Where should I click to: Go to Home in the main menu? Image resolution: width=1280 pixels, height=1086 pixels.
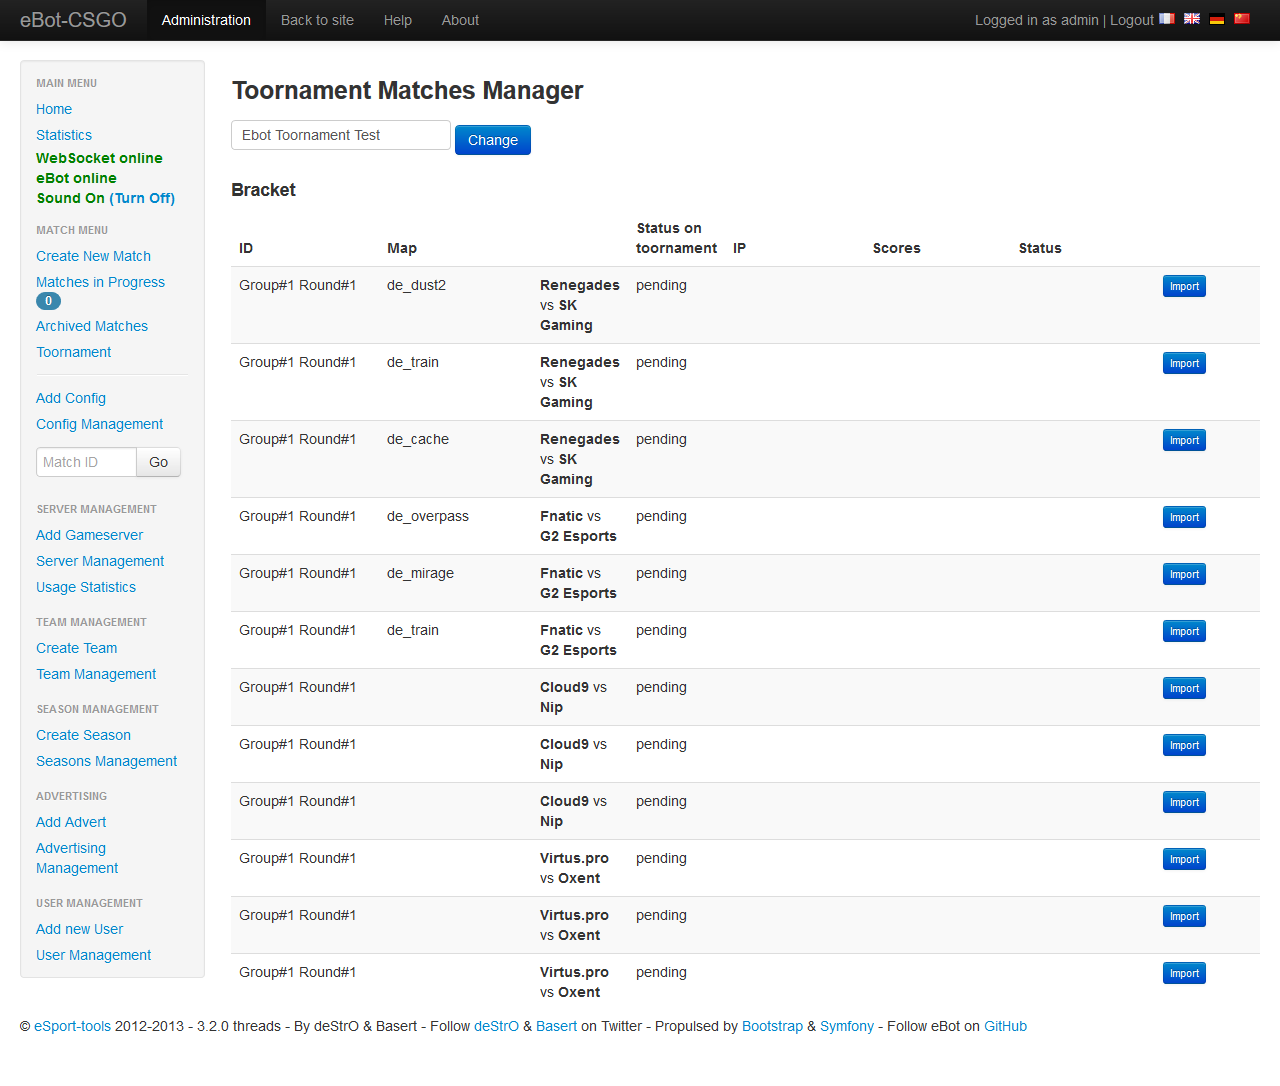coord(54,109)
